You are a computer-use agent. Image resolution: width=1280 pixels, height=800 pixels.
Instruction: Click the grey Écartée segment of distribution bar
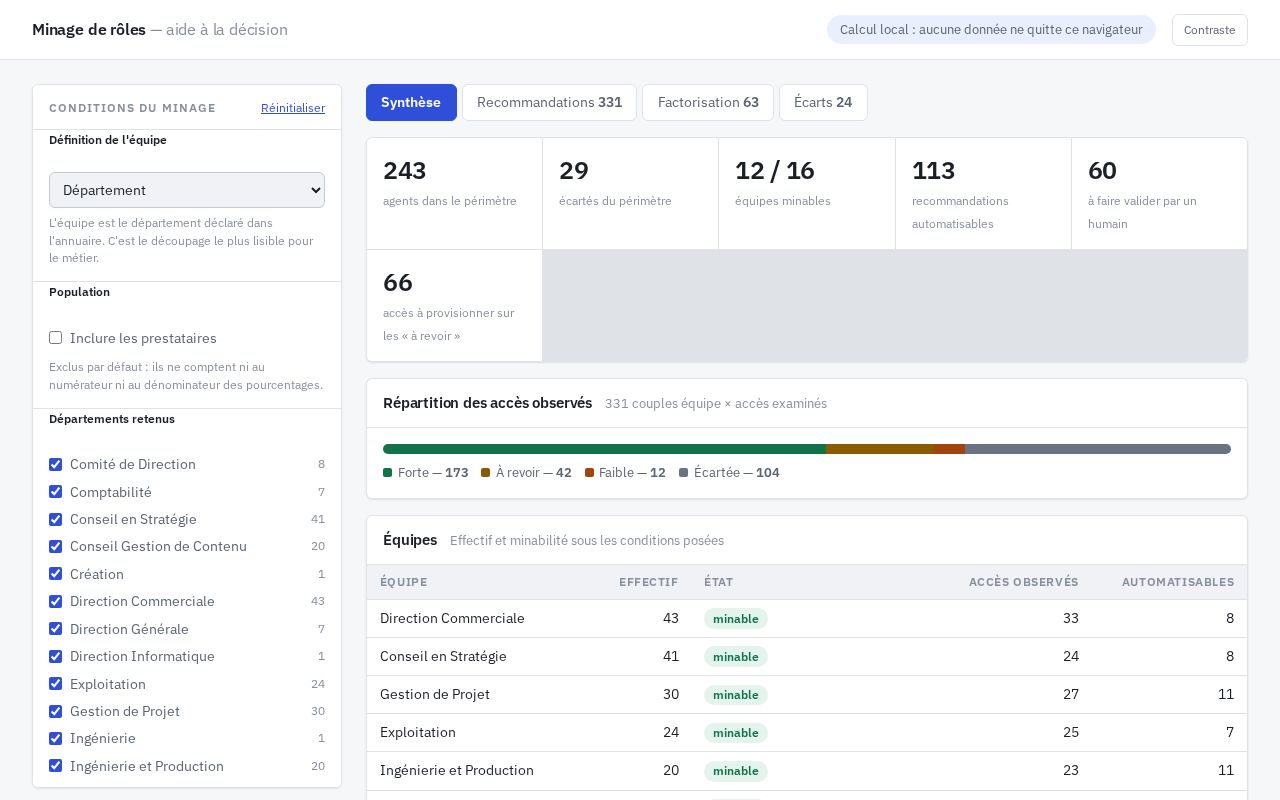click(1098, 449)
